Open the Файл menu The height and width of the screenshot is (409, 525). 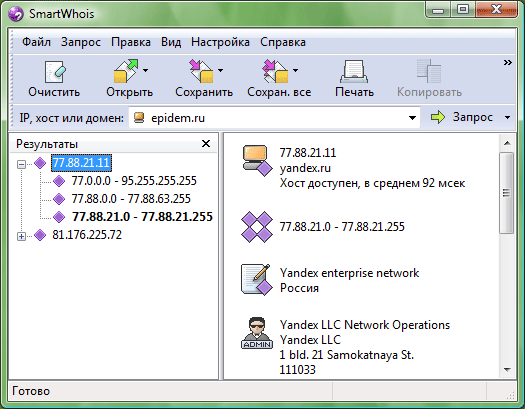[x=36, y=42]
